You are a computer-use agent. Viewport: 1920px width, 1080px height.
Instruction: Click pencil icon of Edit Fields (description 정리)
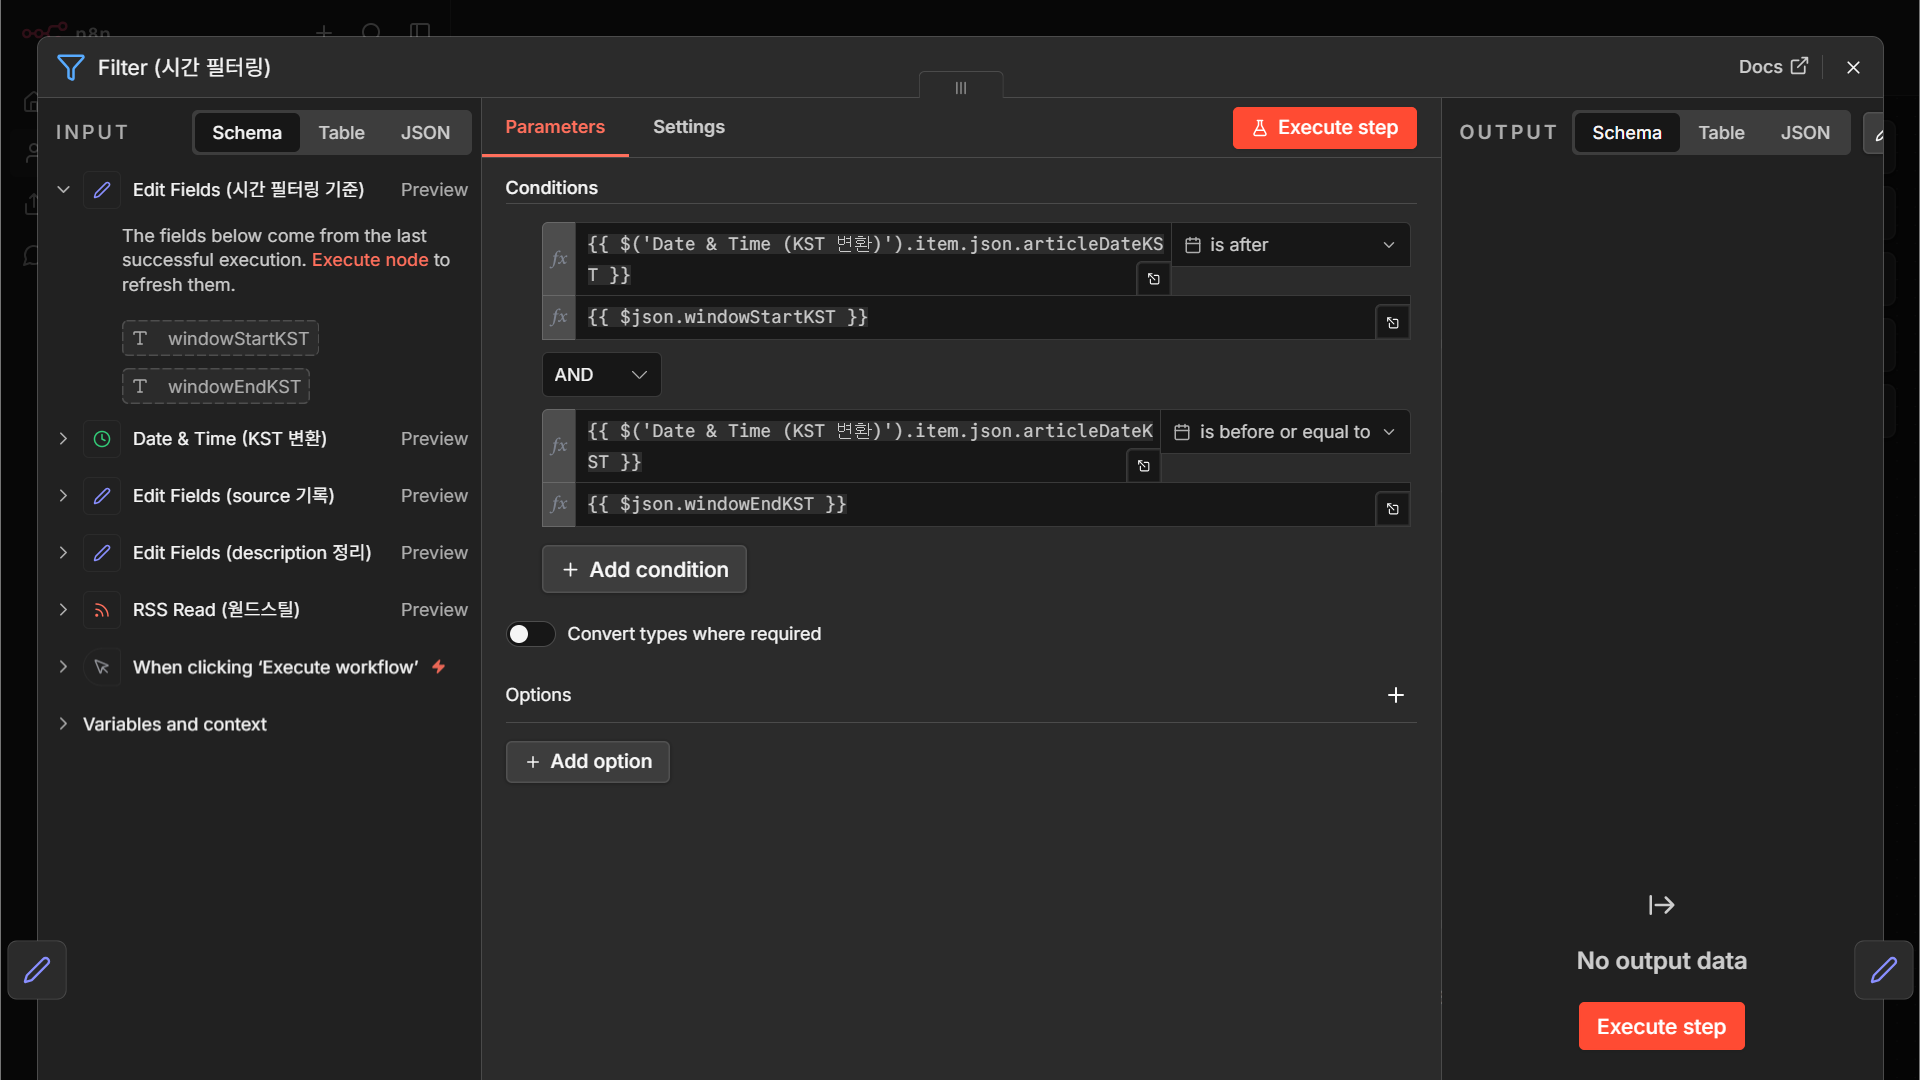click(102, 553)
